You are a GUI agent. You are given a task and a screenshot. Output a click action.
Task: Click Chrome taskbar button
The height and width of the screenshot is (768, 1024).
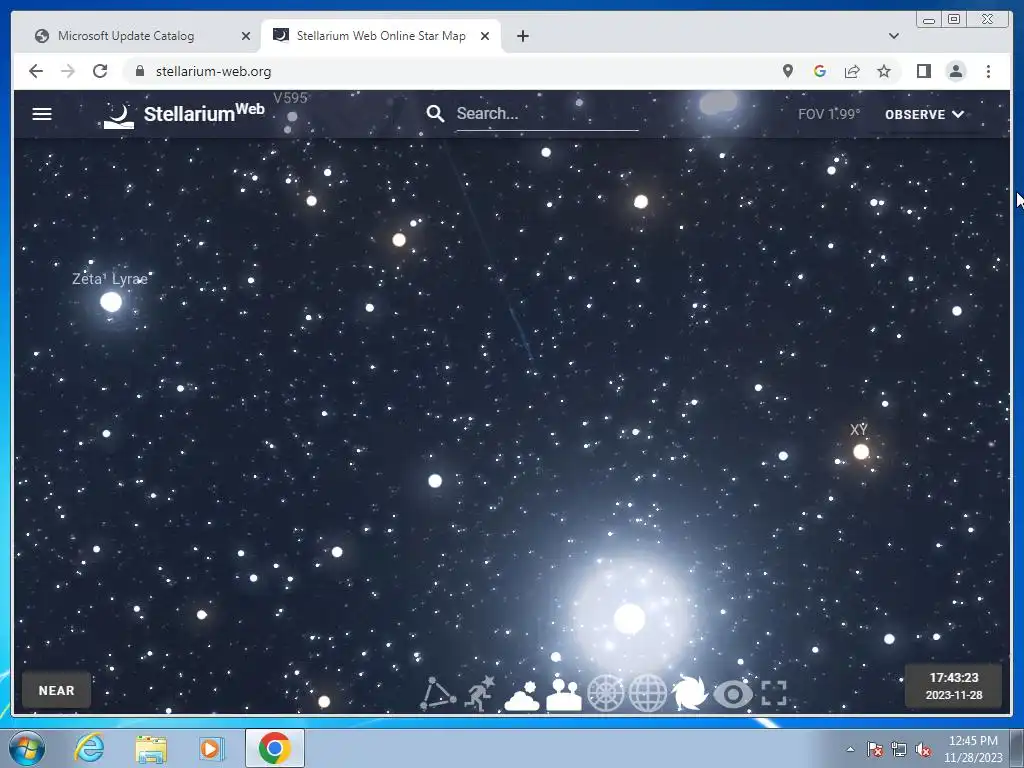click(x=275, y=748)
